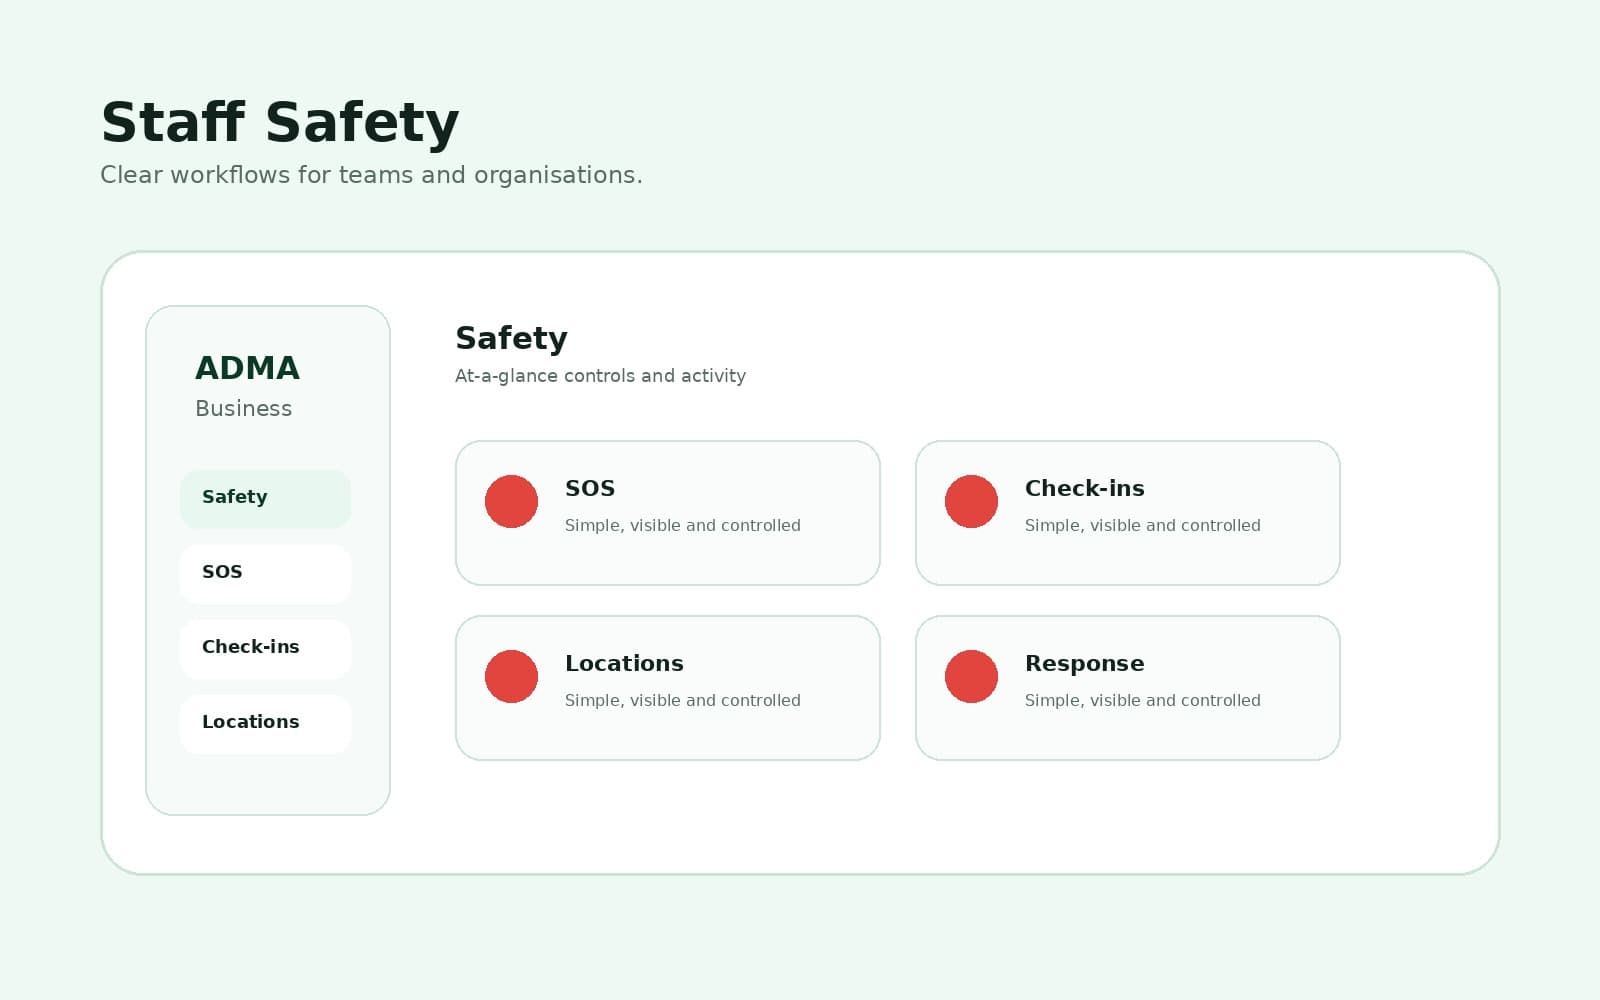Click the red circle icon in the SOS card

511,501
